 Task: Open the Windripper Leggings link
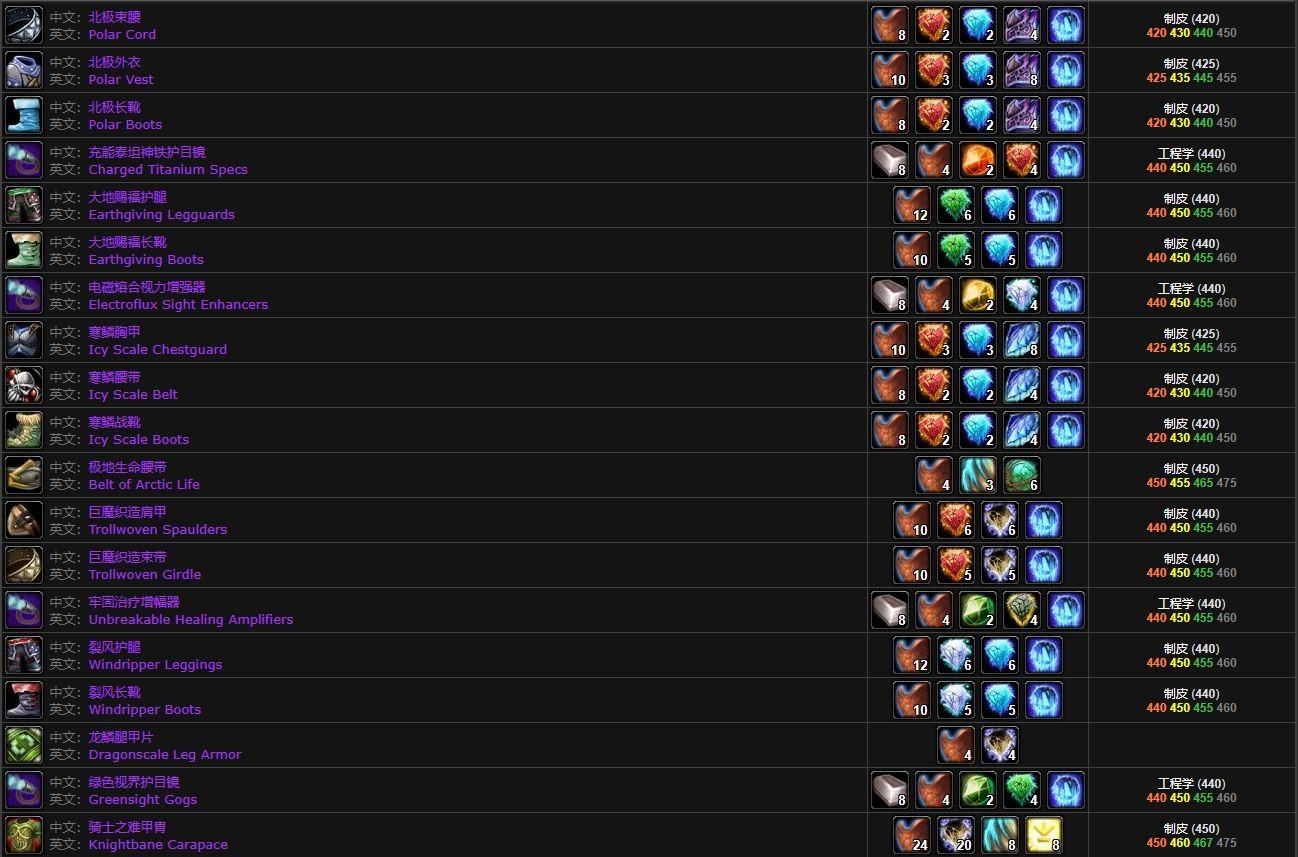point(155,664)
